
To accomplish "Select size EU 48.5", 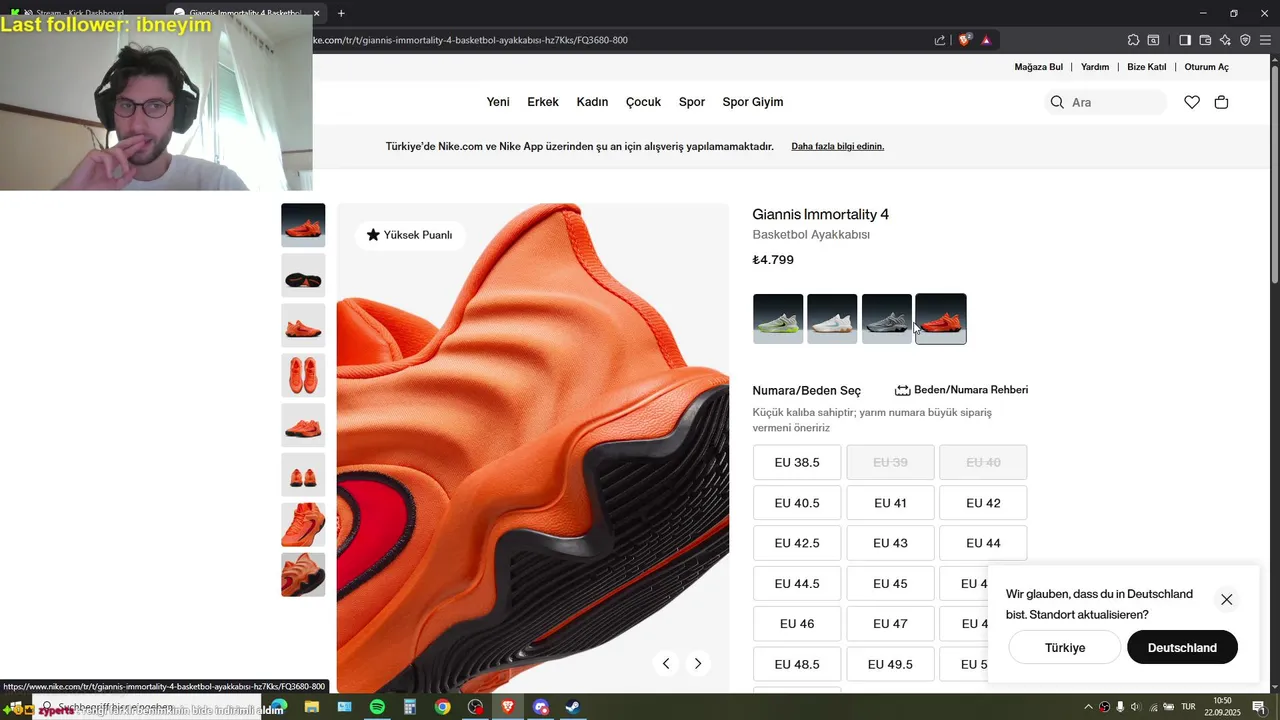I will click(x=797, y=664).
